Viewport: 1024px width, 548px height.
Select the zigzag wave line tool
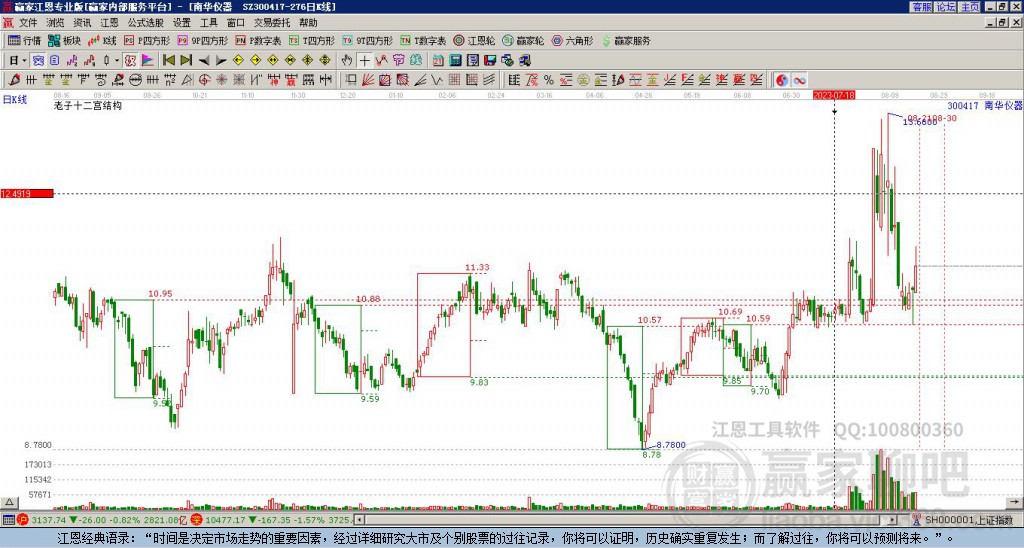437,80
